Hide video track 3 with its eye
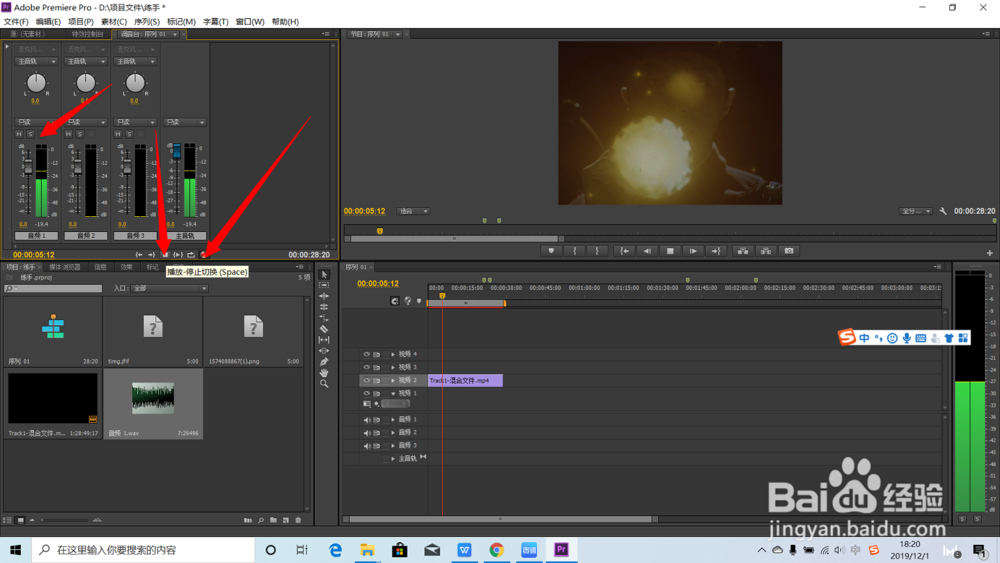The width and height of the screenshot is (1000, 563). (366, 367)
